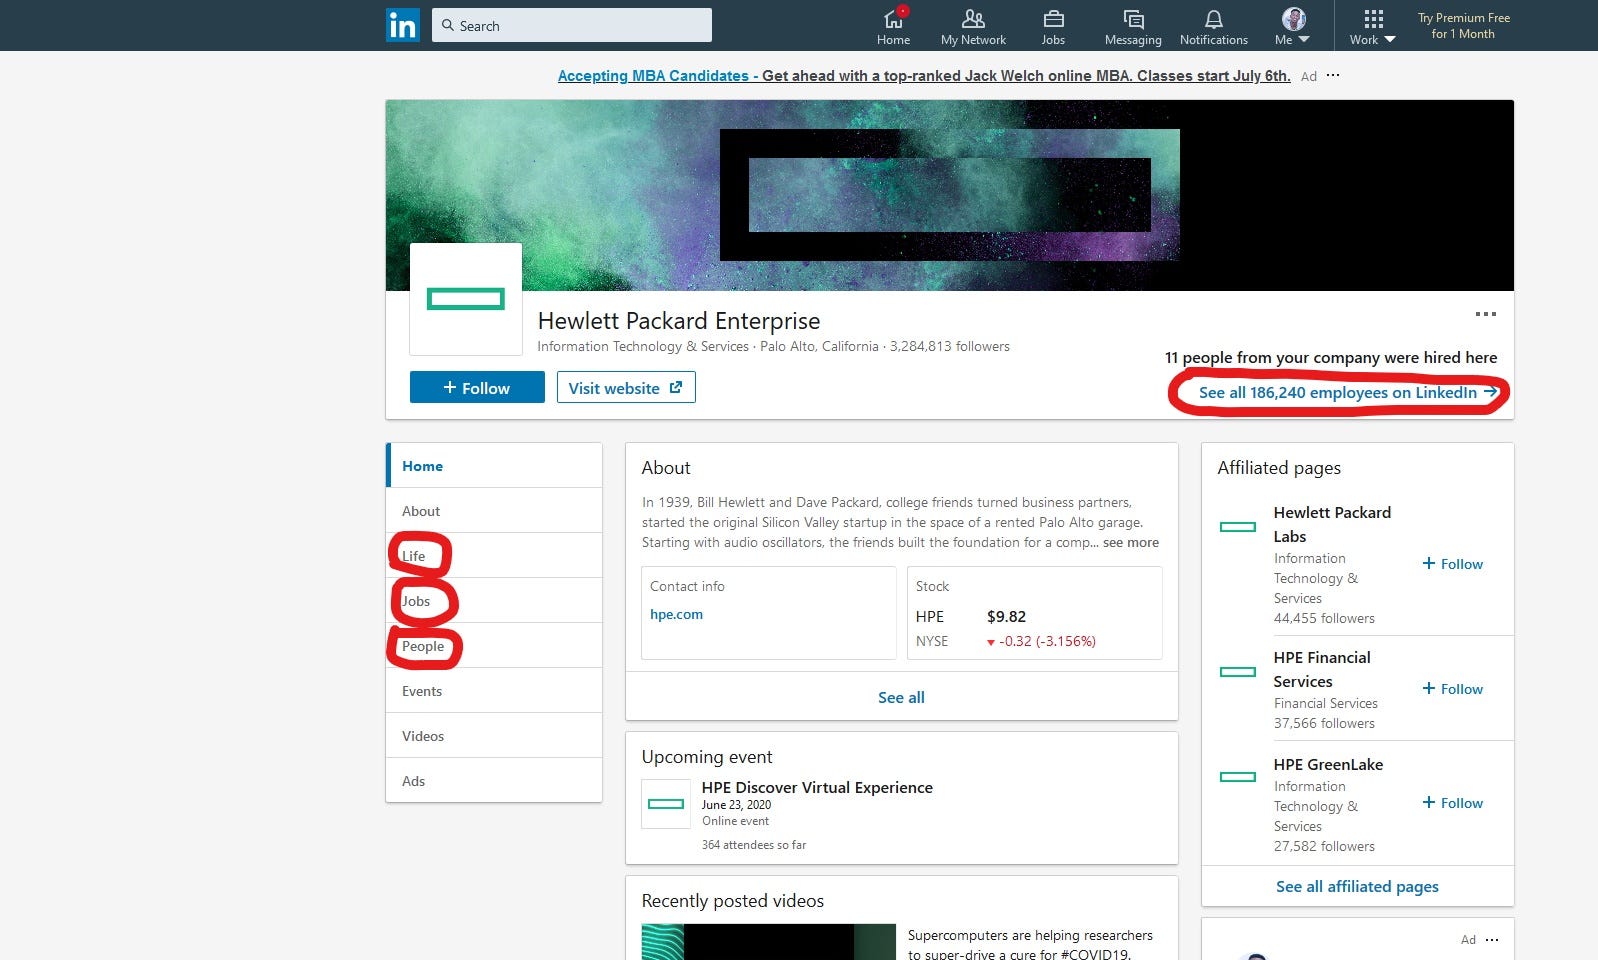Open the options dots on the sidebar ad card
1598x960 pixels.
point(1492,939)
